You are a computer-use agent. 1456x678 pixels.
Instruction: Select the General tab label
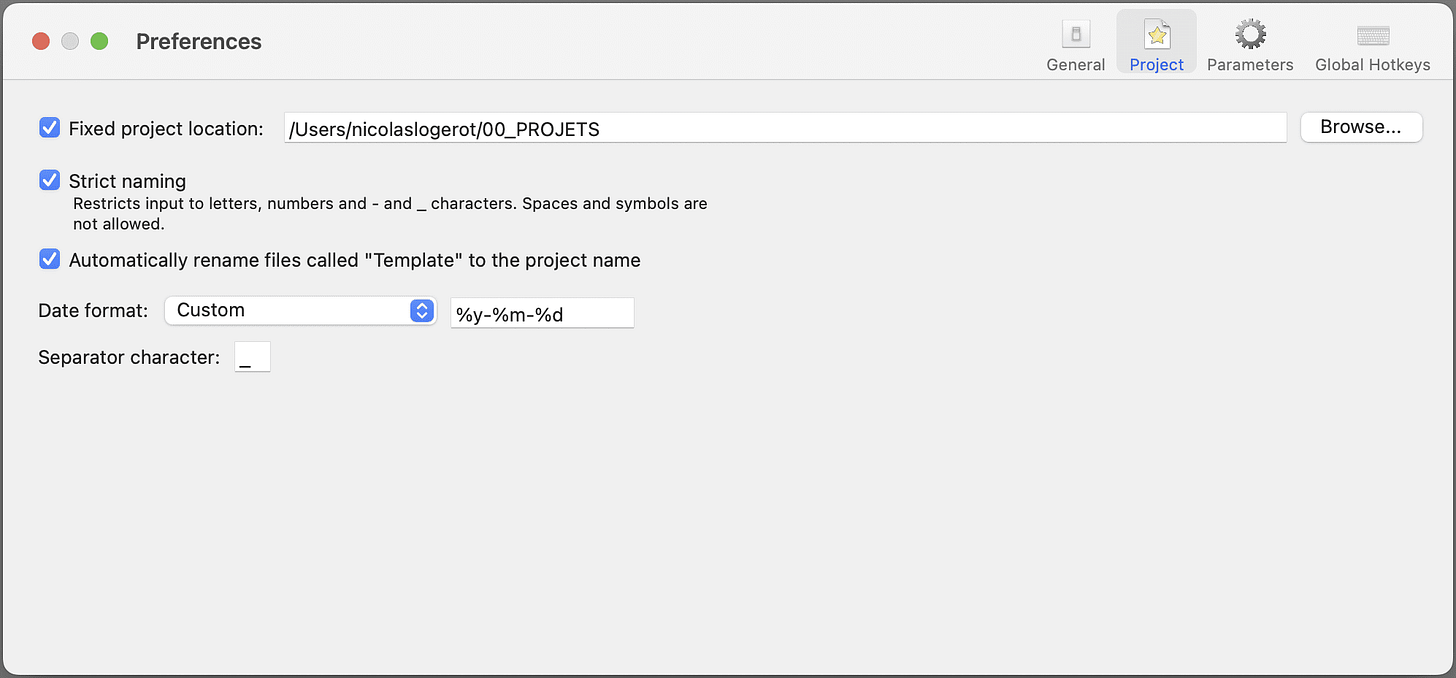click(1075, 64)
